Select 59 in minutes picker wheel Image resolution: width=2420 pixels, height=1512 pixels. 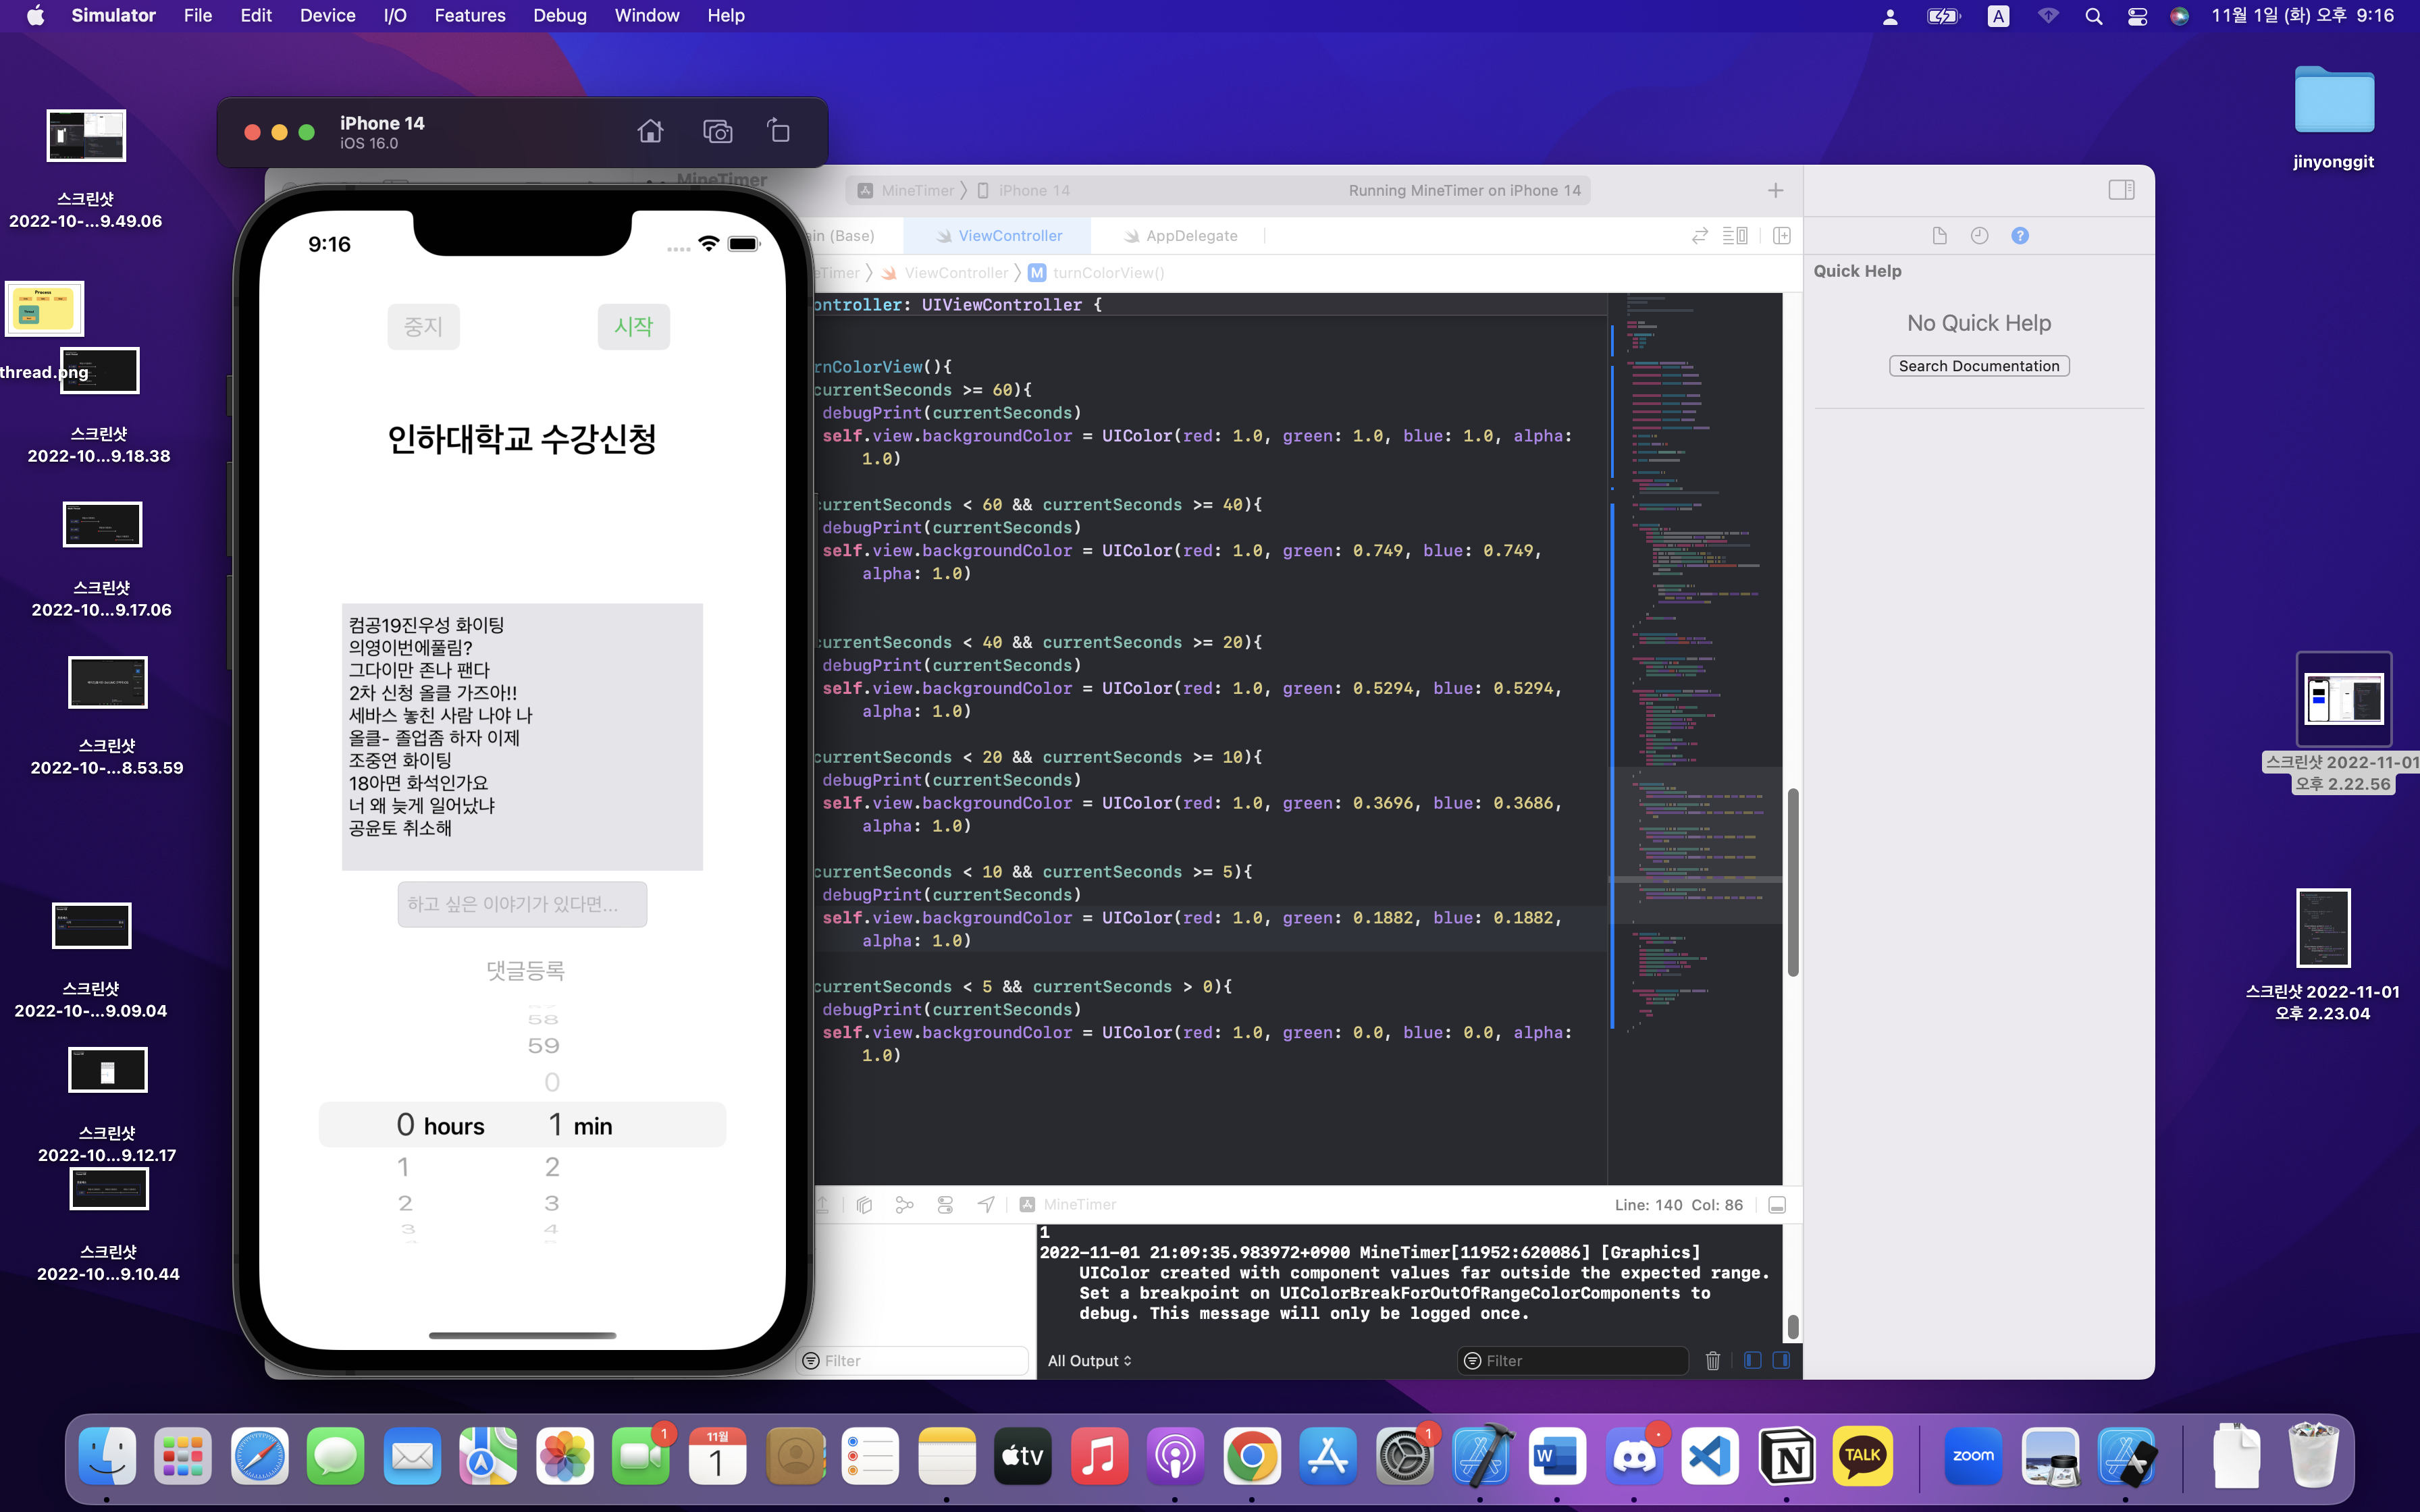tap(543, 1046)
